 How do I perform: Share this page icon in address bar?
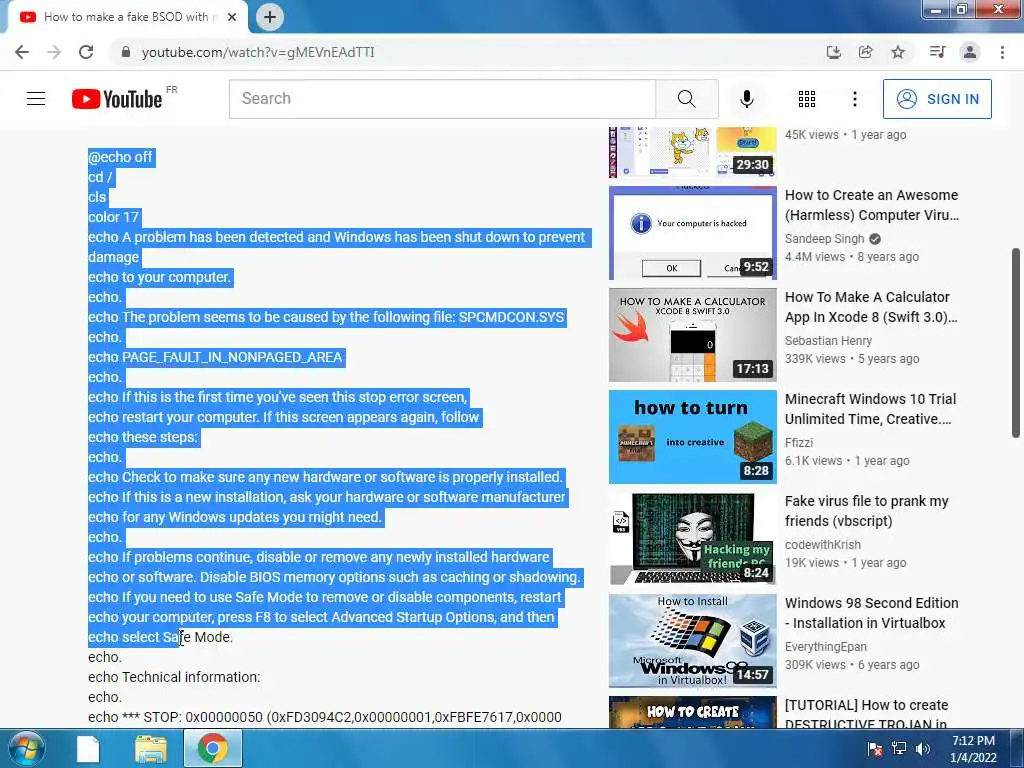pyautogui.click(x=865, y=52)
